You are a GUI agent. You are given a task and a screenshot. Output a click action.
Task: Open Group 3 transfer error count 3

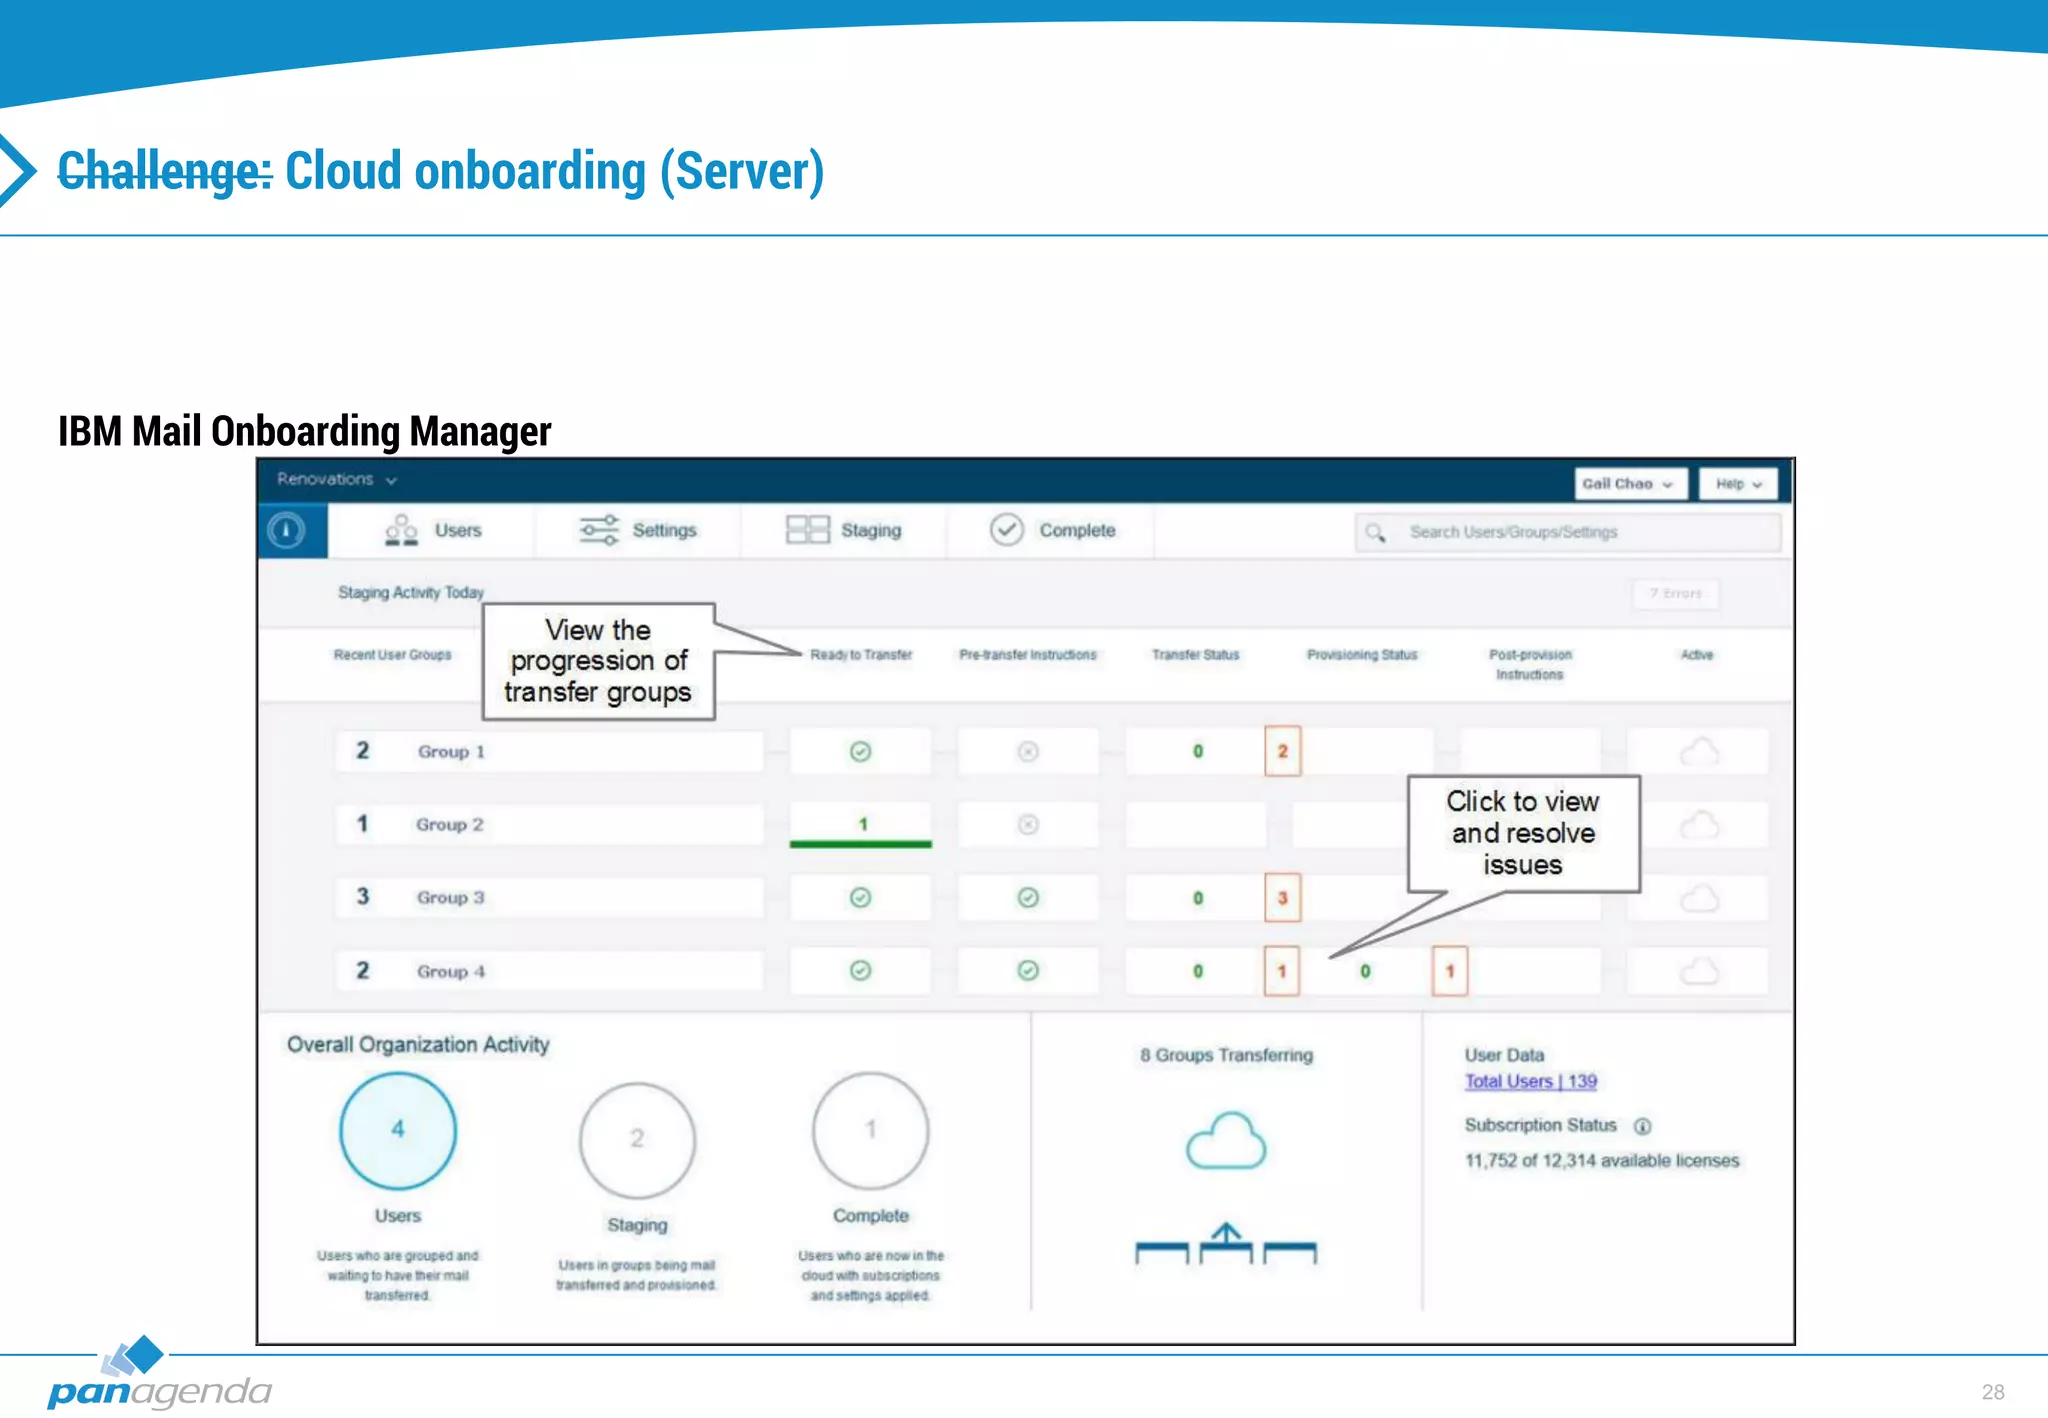pyautogui.click(x=1283, y=898)
